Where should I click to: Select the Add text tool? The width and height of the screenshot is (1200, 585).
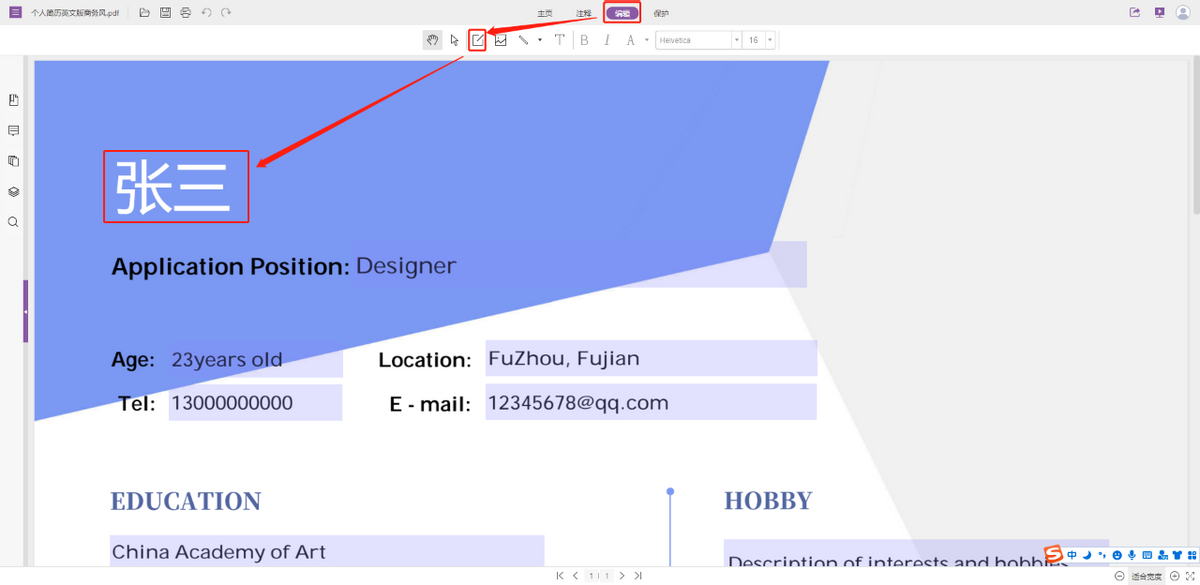pos(559,40)
